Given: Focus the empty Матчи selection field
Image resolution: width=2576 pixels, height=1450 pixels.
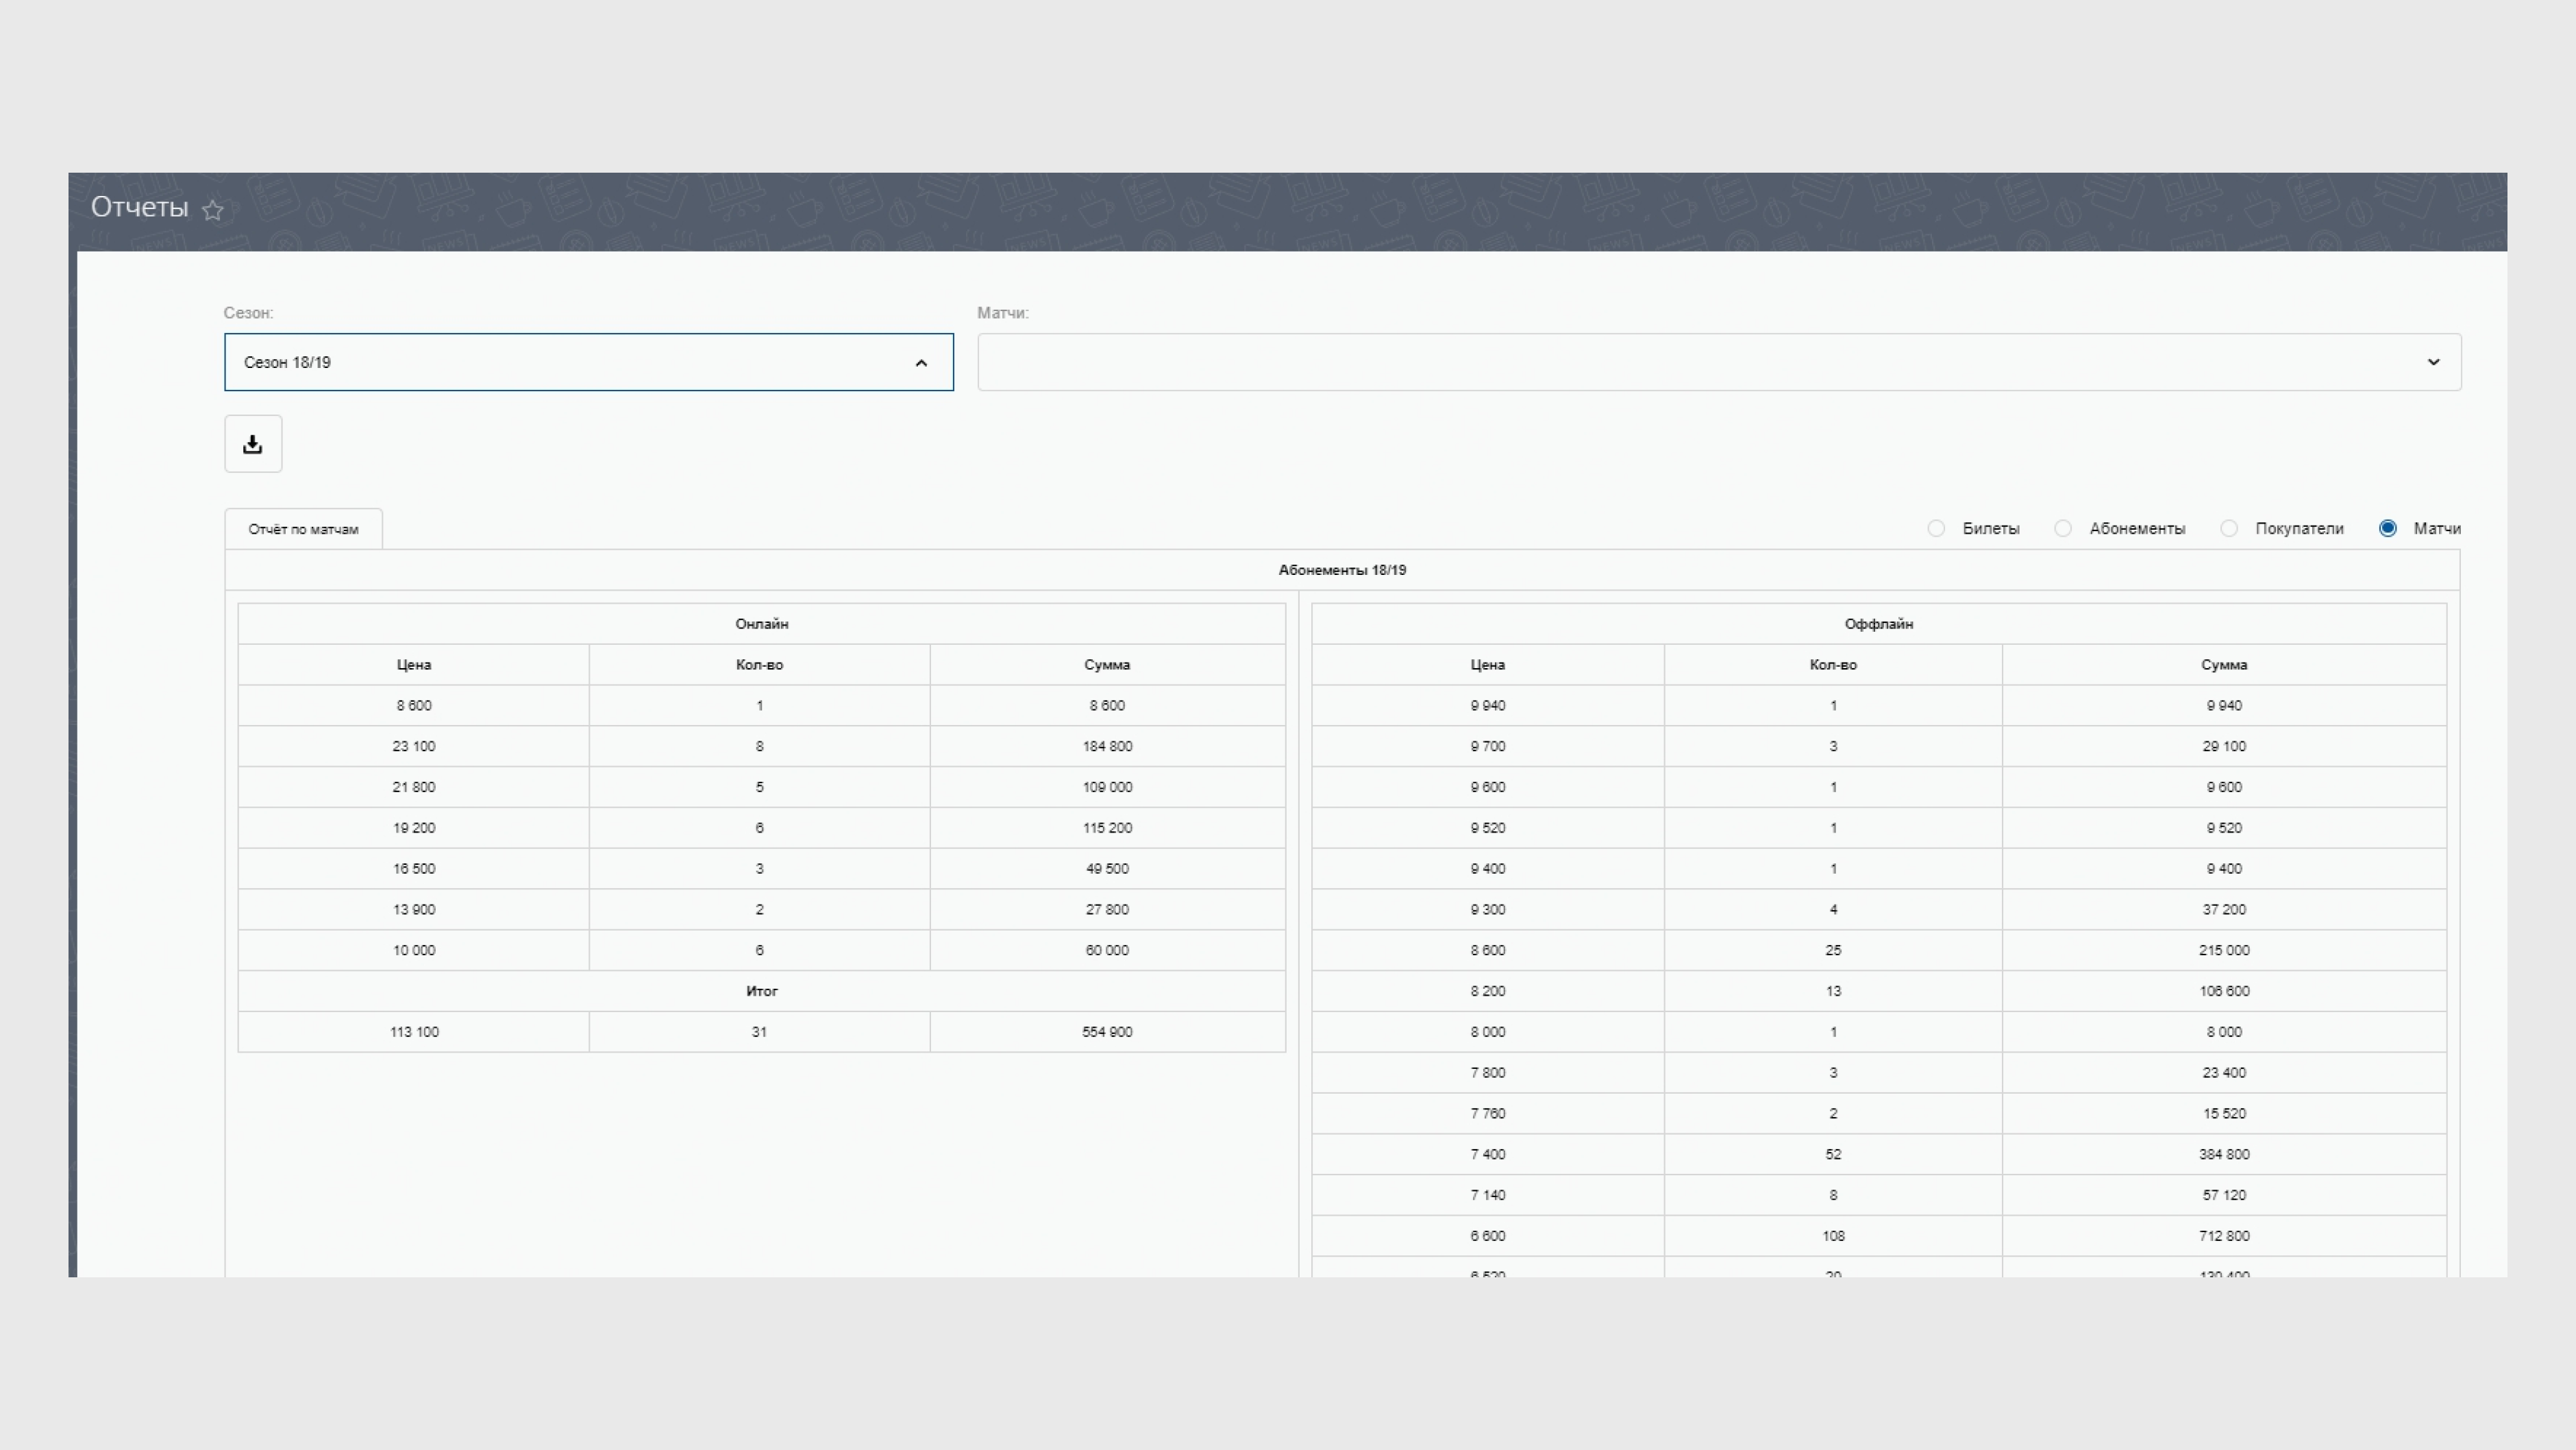Looking at the screenshot, I should click(x=1719, y=362).
